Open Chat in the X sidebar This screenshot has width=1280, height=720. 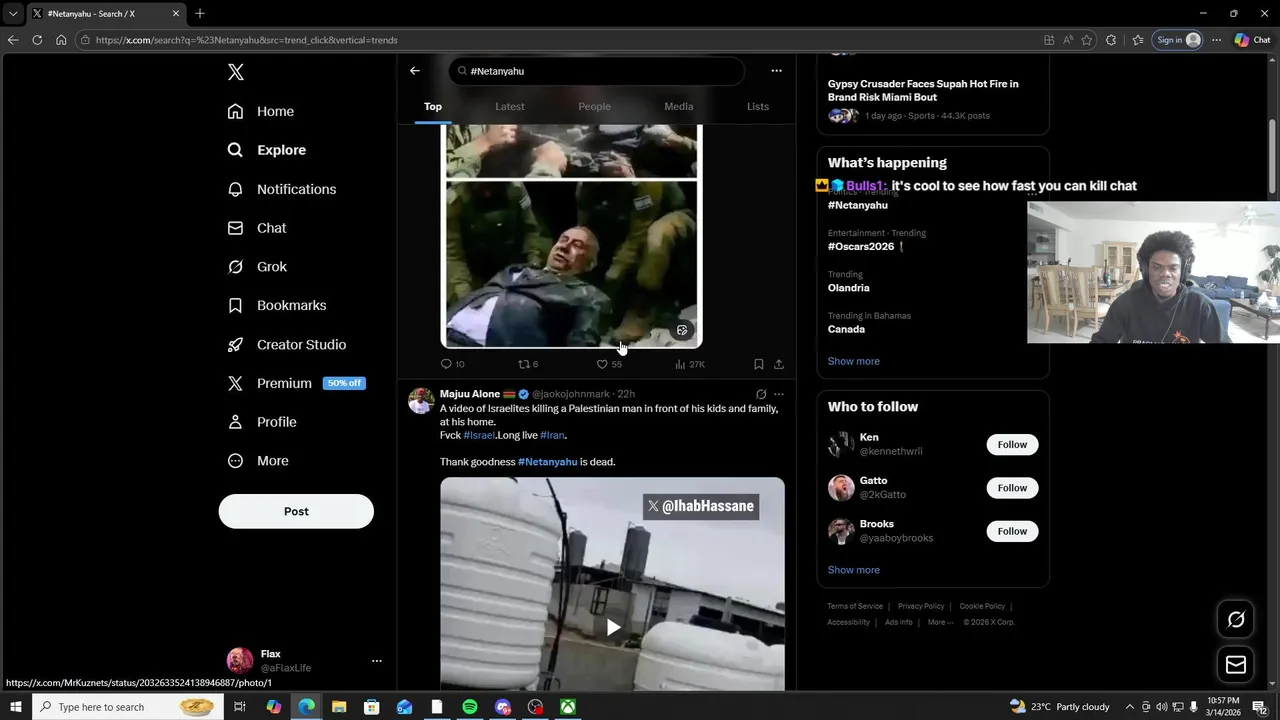coord(256,228)
